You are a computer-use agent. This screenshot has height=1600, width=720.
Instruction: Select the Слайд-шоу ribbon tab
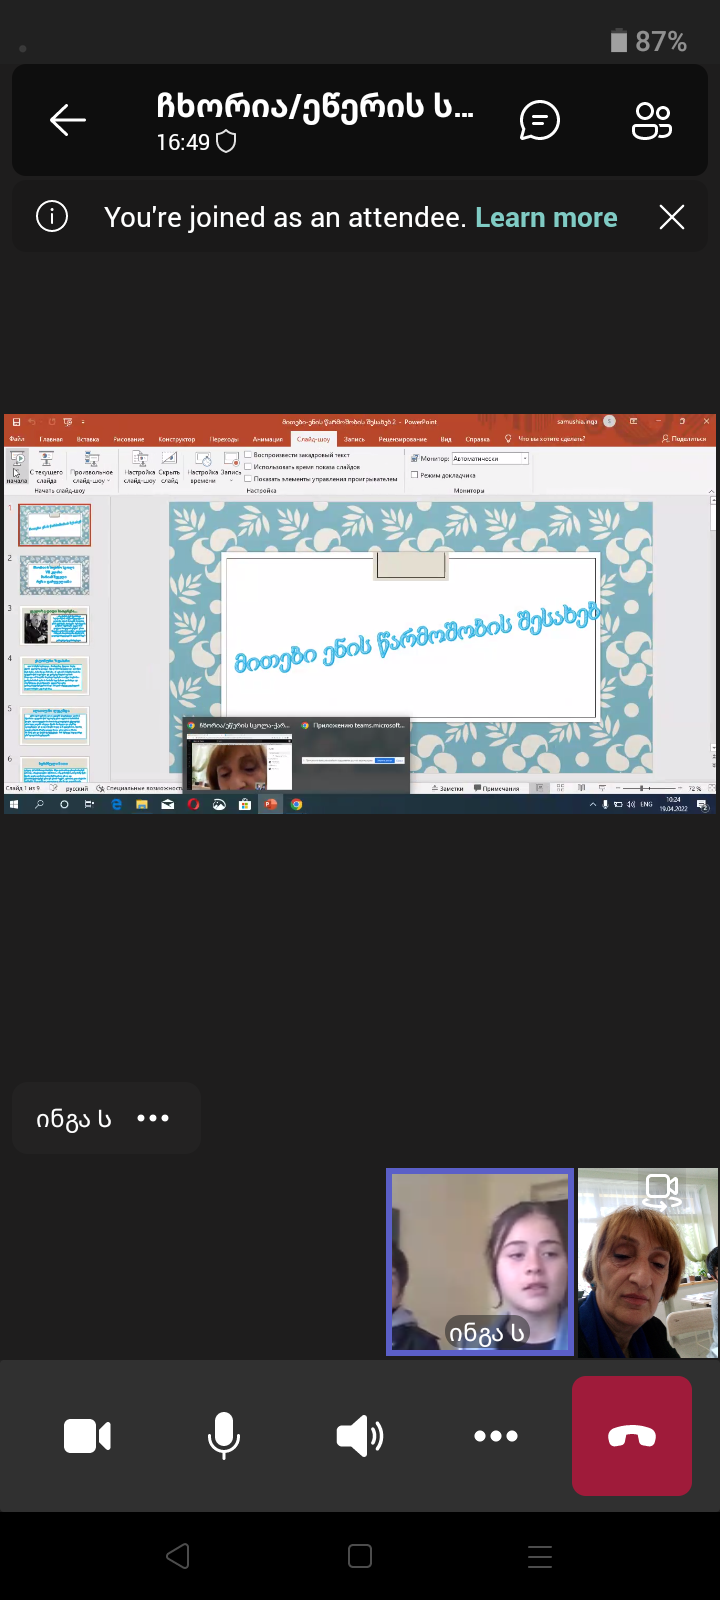point(313,439)
